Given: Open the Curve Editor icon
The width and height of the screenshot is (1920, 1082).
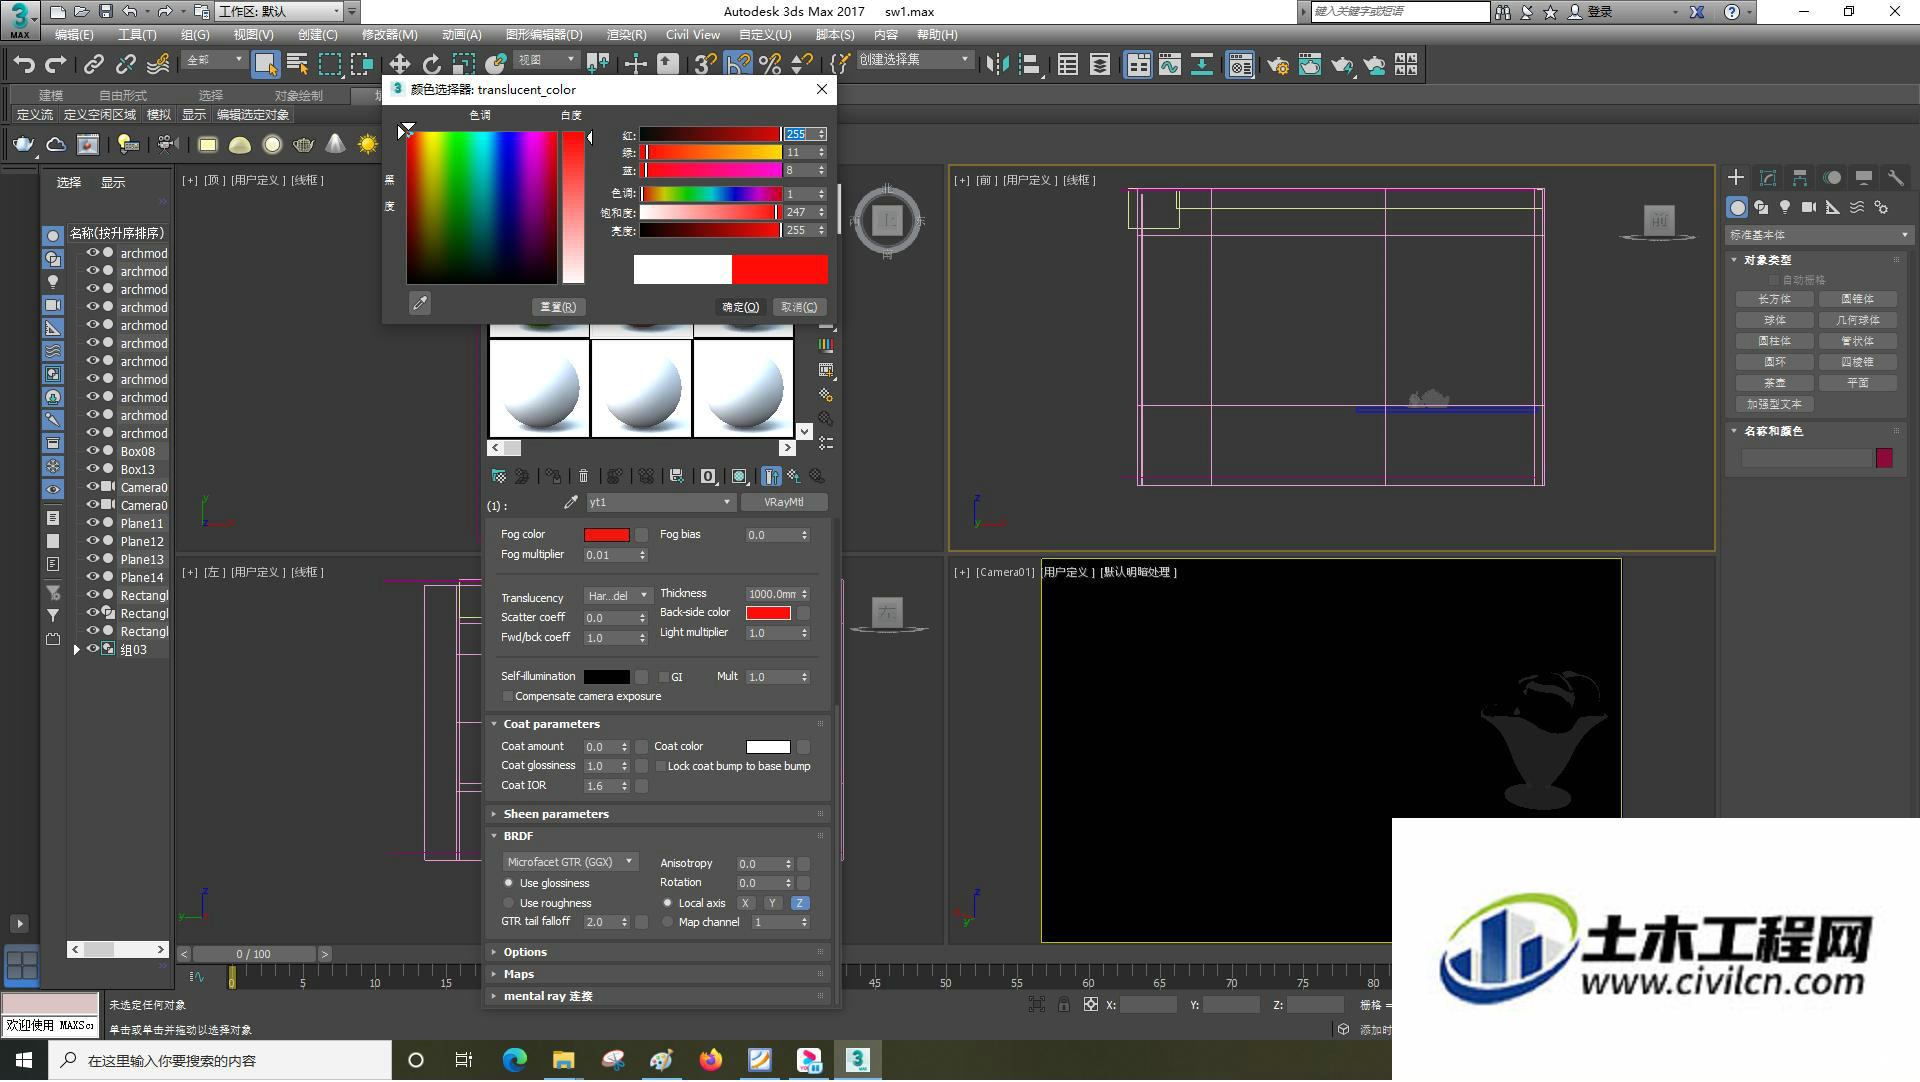Looking at the screenshot, I should pyautogui.click(x=1170, y=65).
